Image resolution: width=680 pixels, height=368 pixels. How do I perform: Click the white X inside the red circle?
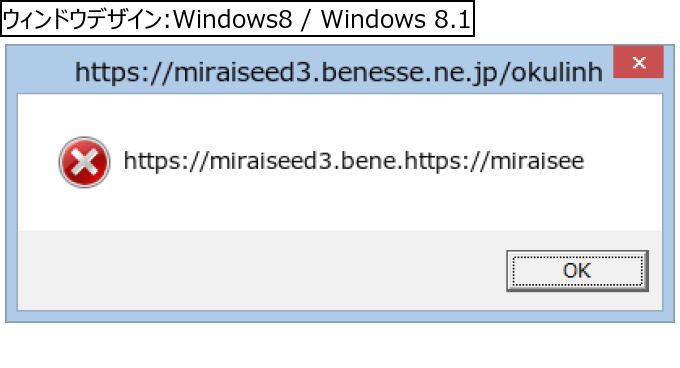tap(85, 162)
